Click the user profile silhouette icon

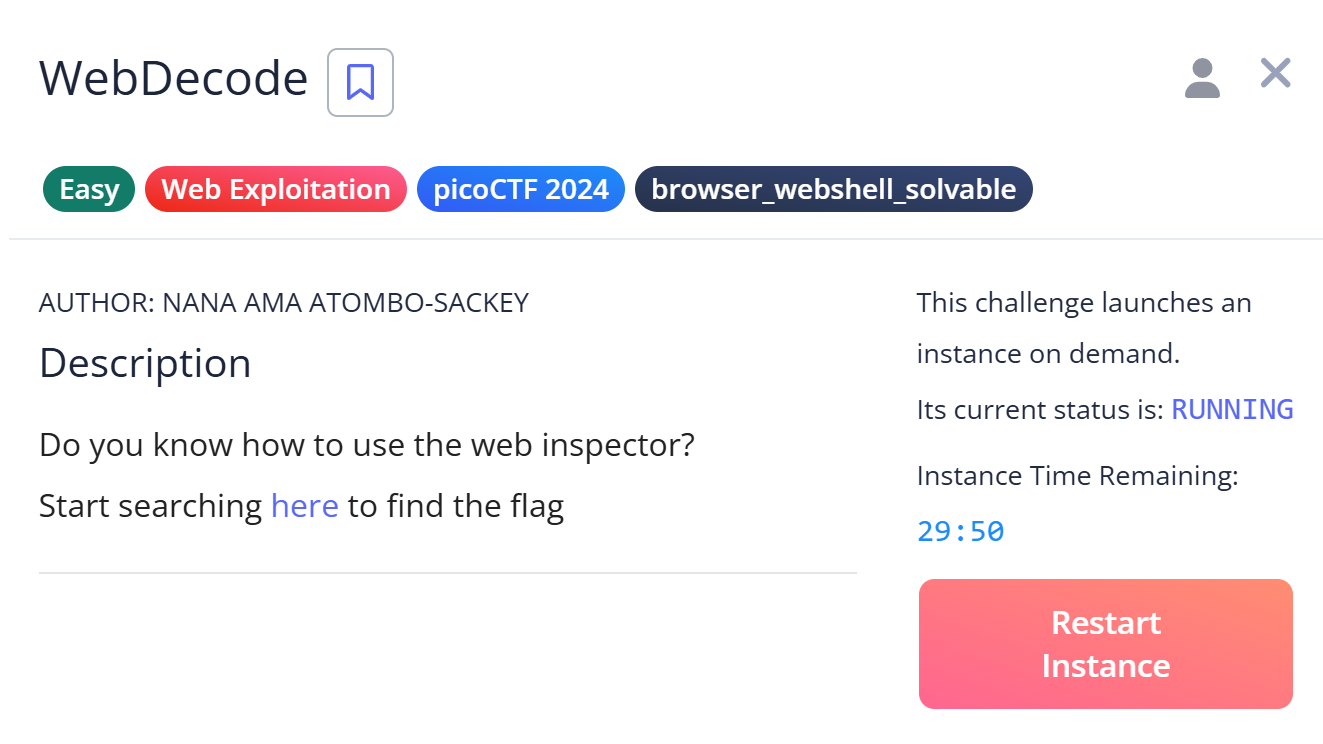[x=1202, y=78]
